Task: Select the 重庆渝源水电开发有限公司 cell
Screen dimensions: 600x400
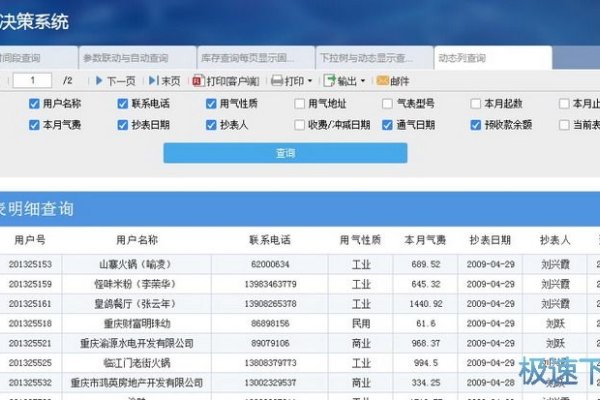Action: [137, 343]
